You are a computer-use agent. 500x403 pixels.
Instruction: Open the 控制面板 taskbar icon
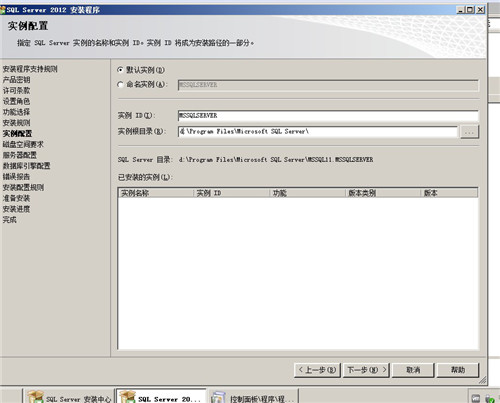pos(253,397)
